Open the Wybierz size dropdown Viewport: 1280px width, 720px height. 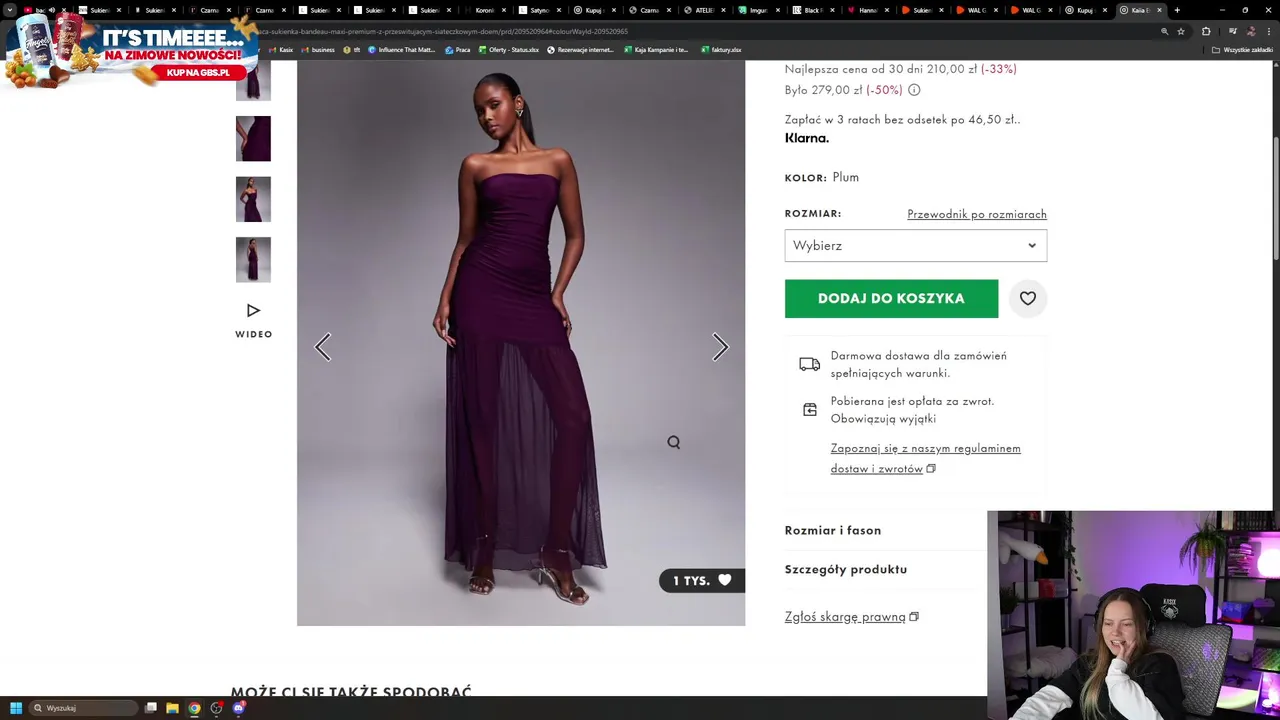[x=915, y=245]
